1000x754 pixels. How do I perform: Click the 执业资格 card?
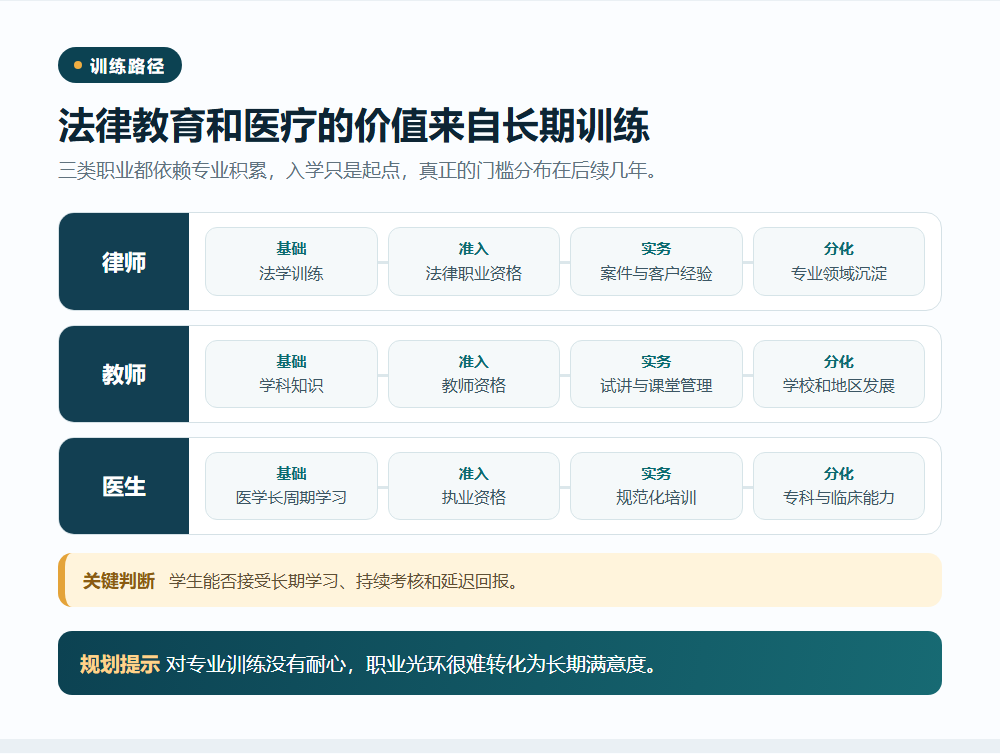474,486
